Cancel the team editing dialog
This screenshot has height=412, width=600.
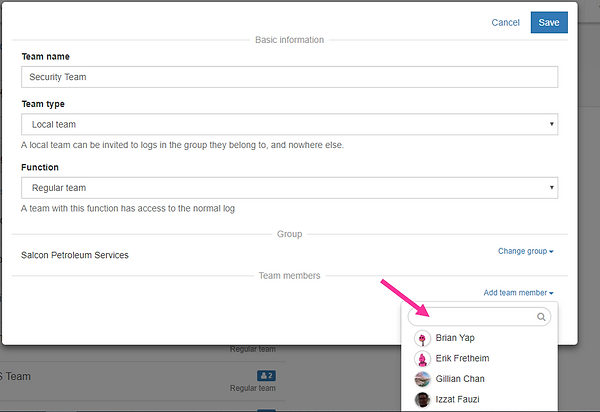(505, 23)
